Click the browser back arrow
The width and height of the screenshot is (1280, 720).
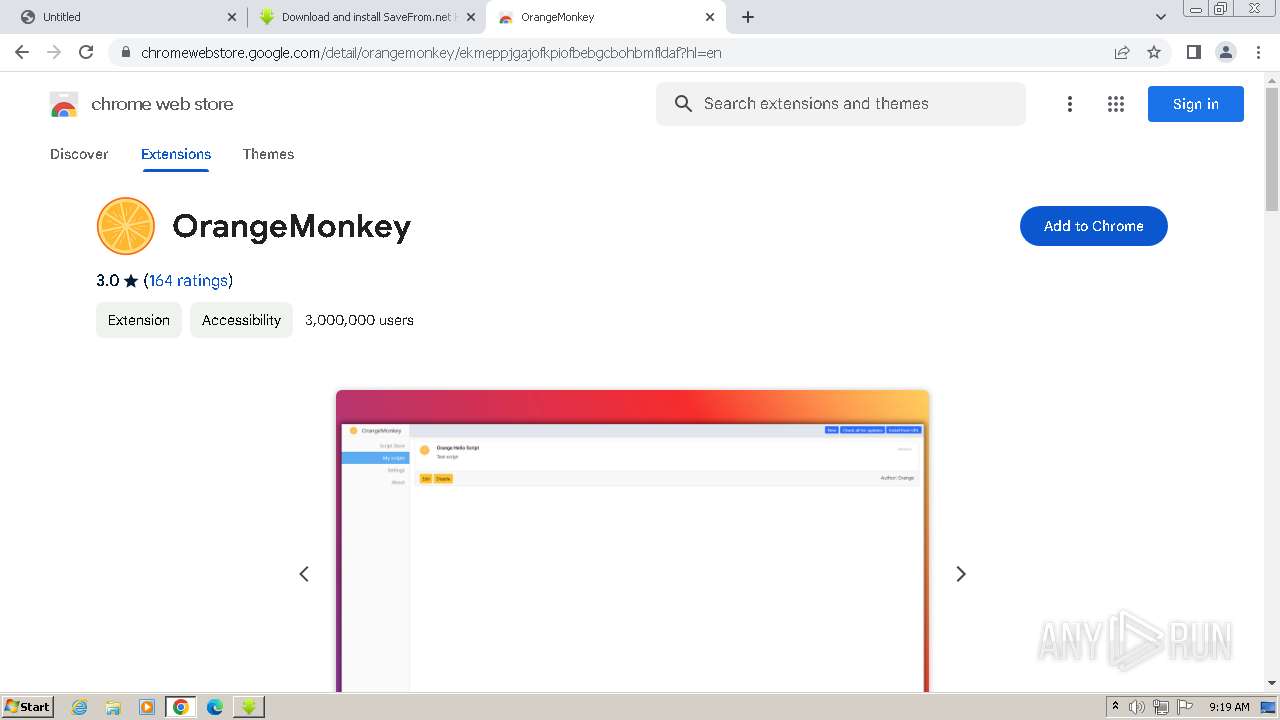(x=22, y=52)
